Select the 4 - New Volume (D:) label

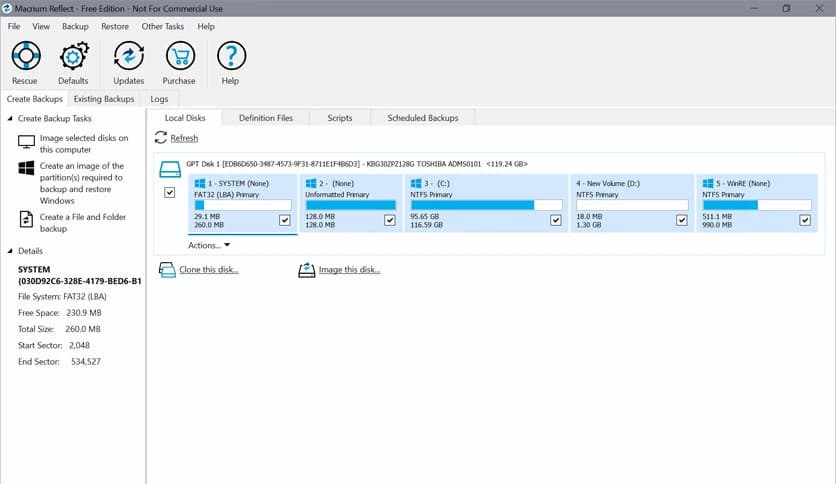pyautogui.click(x=608, y=183)
